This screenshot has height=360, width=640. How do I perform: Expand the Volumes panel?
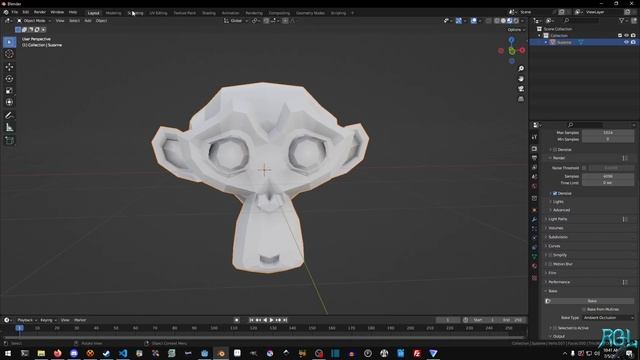tap(556, 228)
